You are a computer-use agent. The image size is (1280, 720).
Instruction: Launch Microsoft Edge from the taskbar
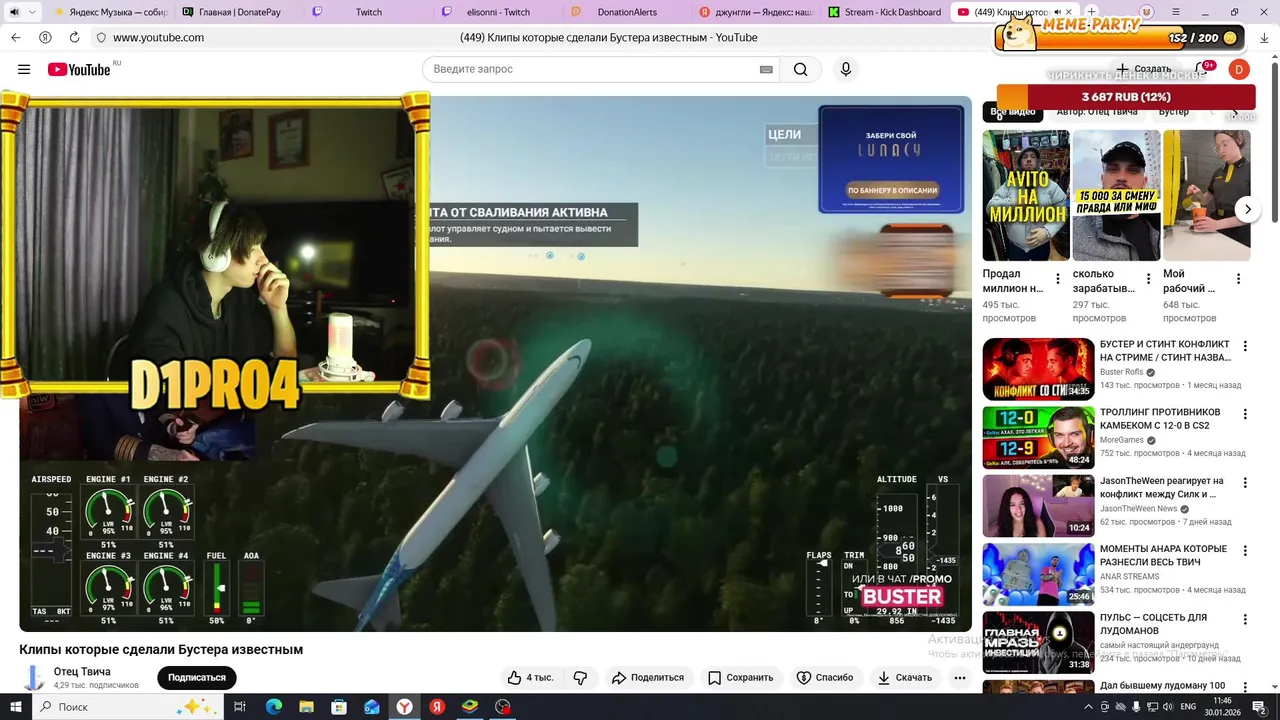[274, 707]
